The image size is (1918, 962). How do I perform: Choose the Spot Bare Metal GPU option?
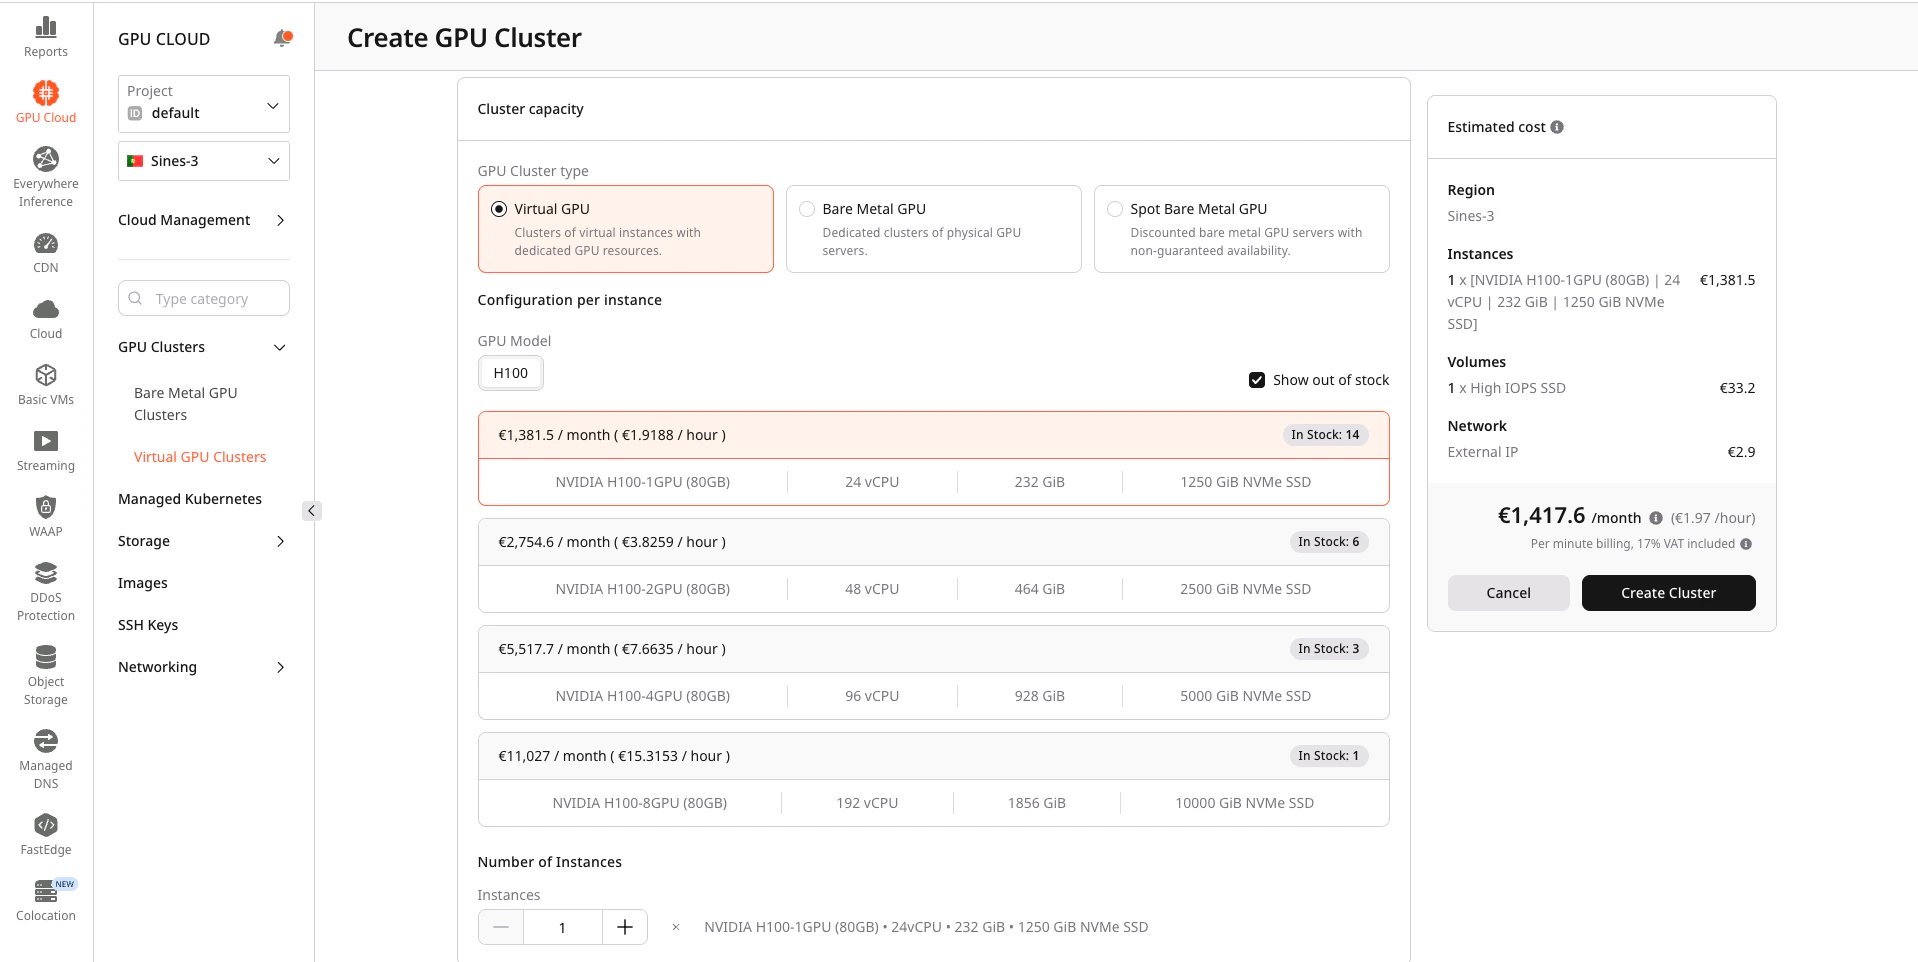click(1115, 208)
